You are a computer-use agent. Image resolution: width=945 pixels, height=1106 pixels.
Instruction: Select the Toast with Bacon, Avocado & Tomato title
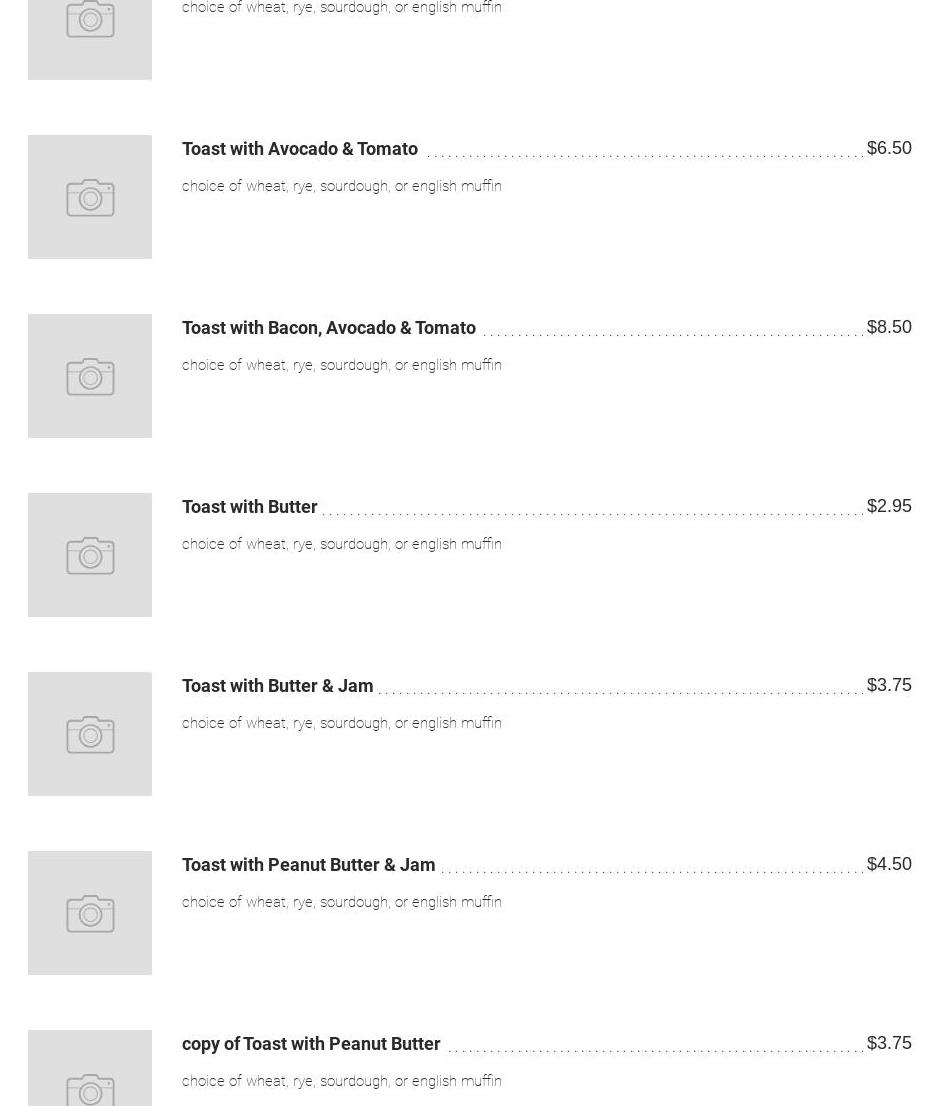point(329,328)
